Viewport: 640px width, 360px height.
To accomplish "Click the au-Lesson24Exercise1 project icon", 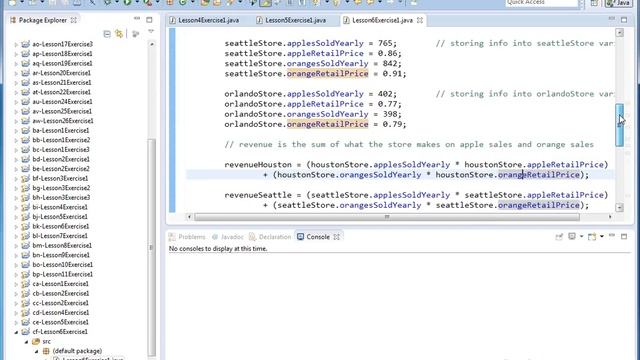I will click(26, 102).
